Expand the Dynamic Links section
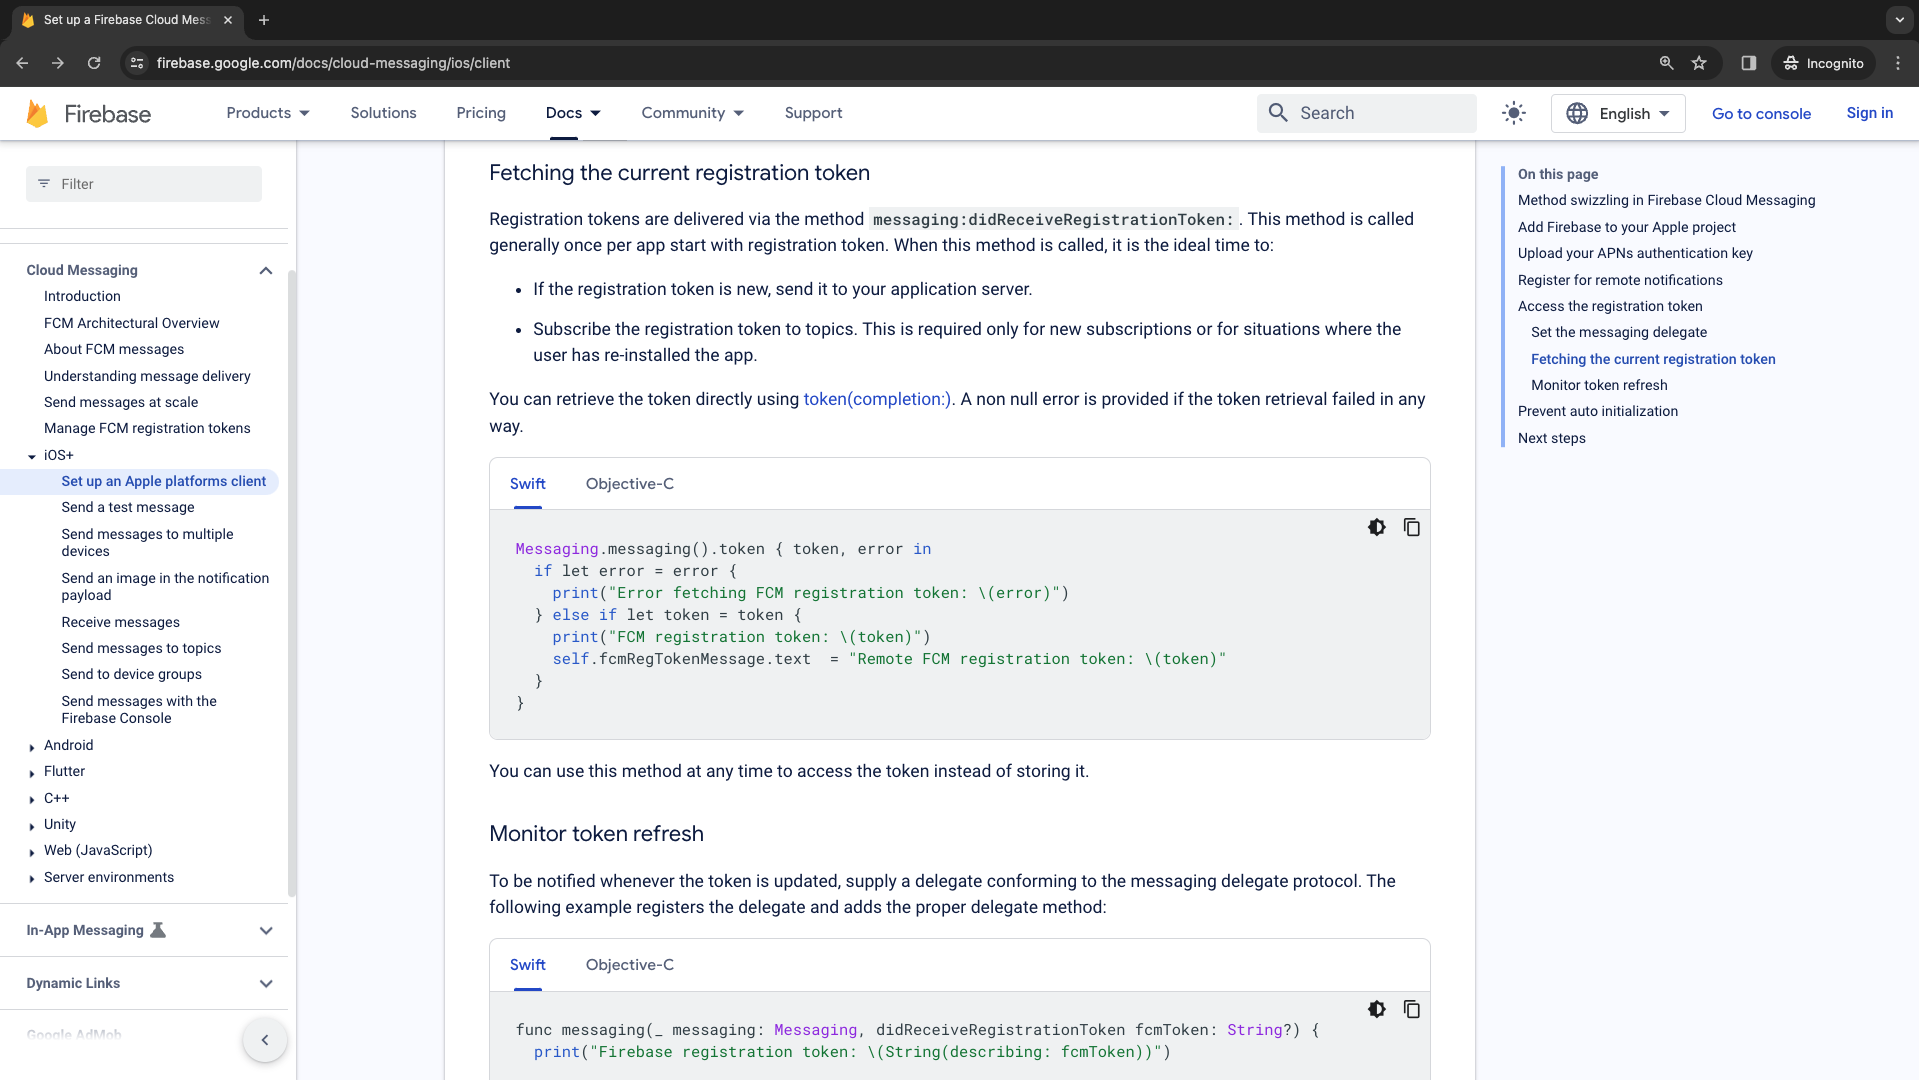This screenshot has width=1919, height=1080. click(x=266, y=983)
